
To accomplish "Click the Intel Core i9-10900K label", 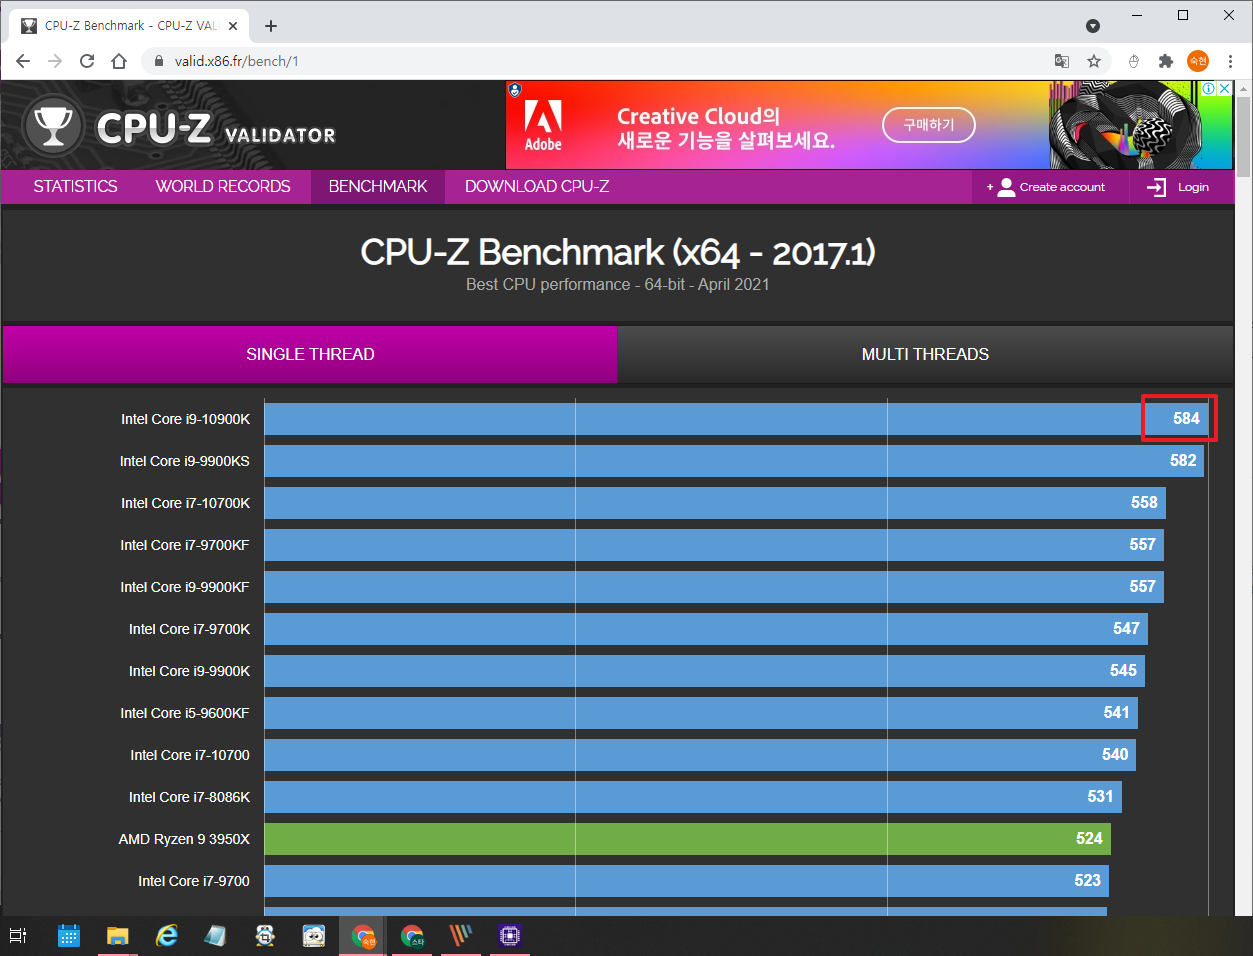I will (185, 419).
